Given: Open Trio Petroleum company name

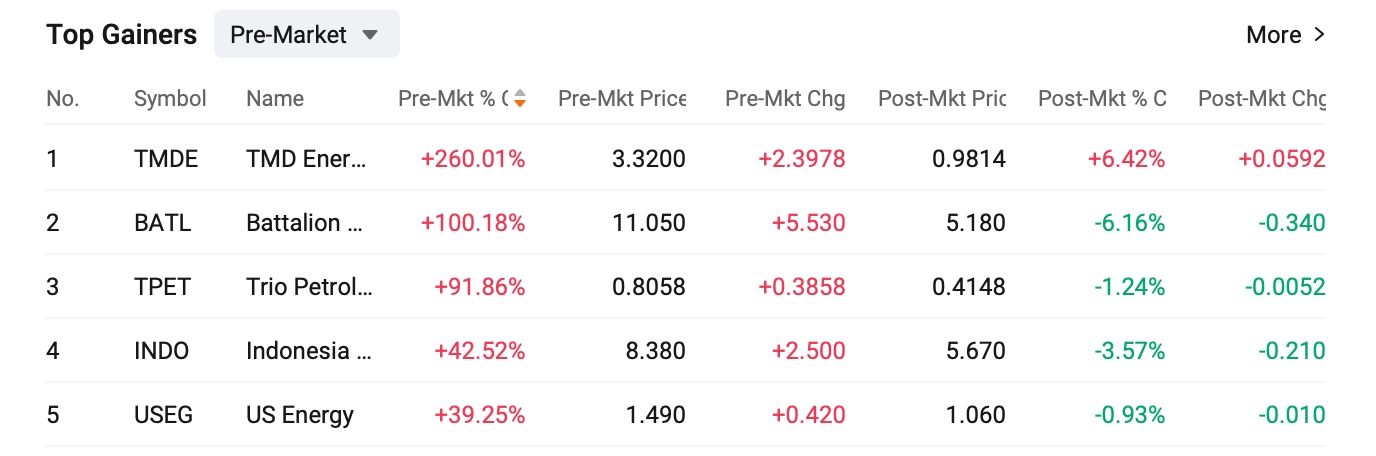Looking at the screenshot, I should pyautogui.click(x=309, y=287).
